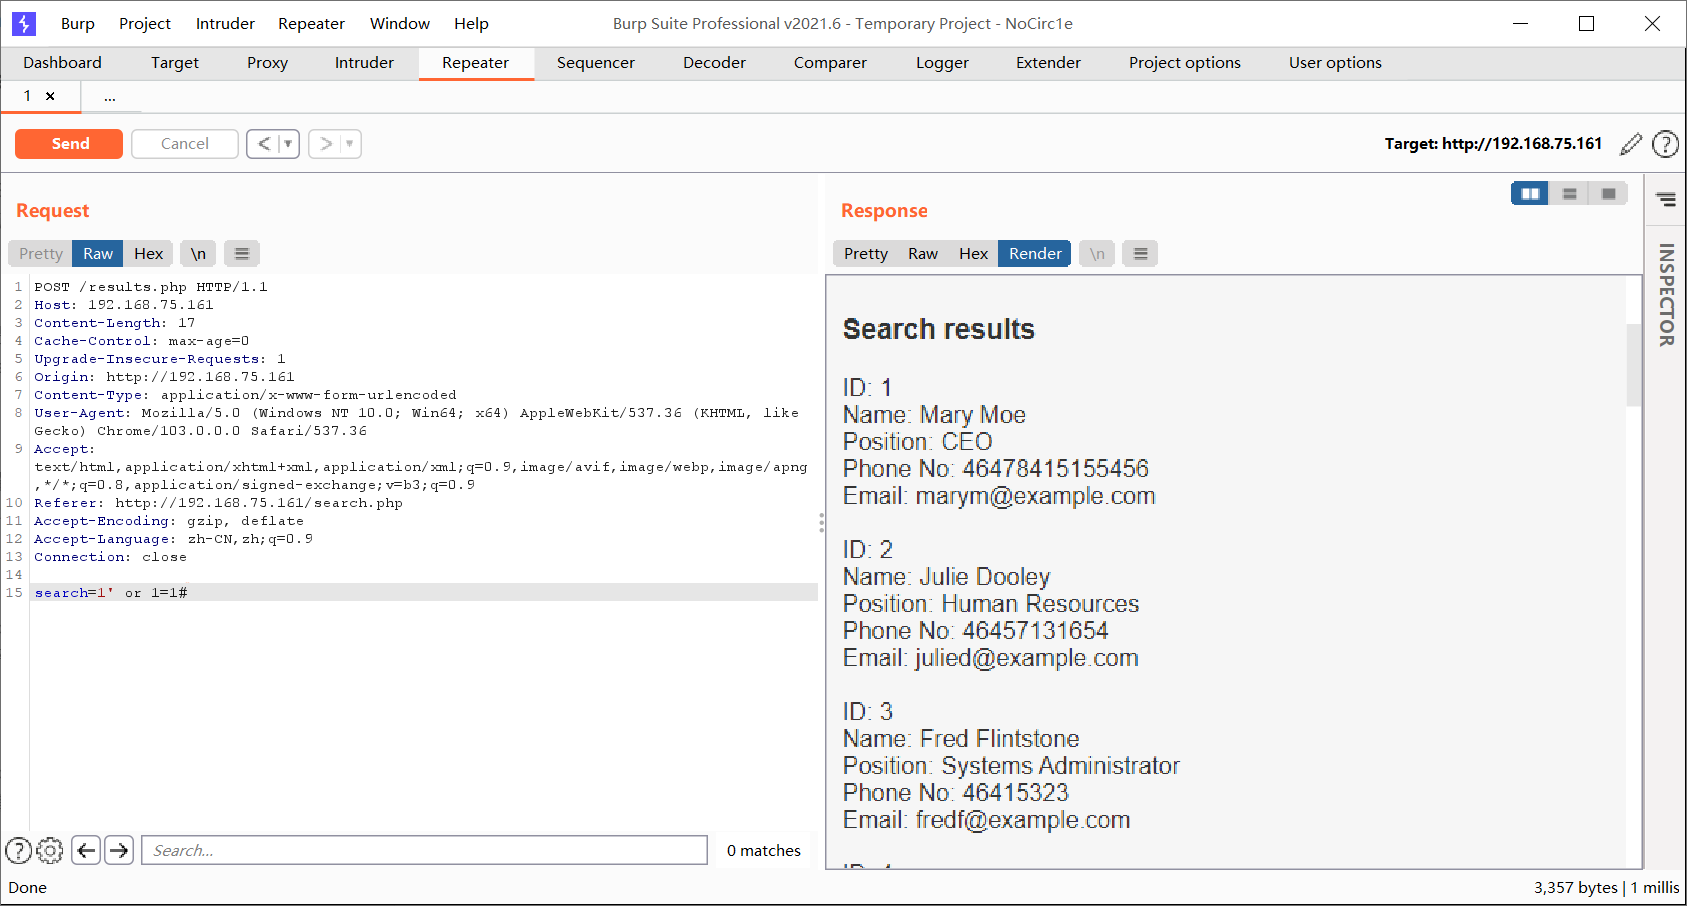Select top-bottom split layout icon
1687x906 pixels.
point(1569,194)
